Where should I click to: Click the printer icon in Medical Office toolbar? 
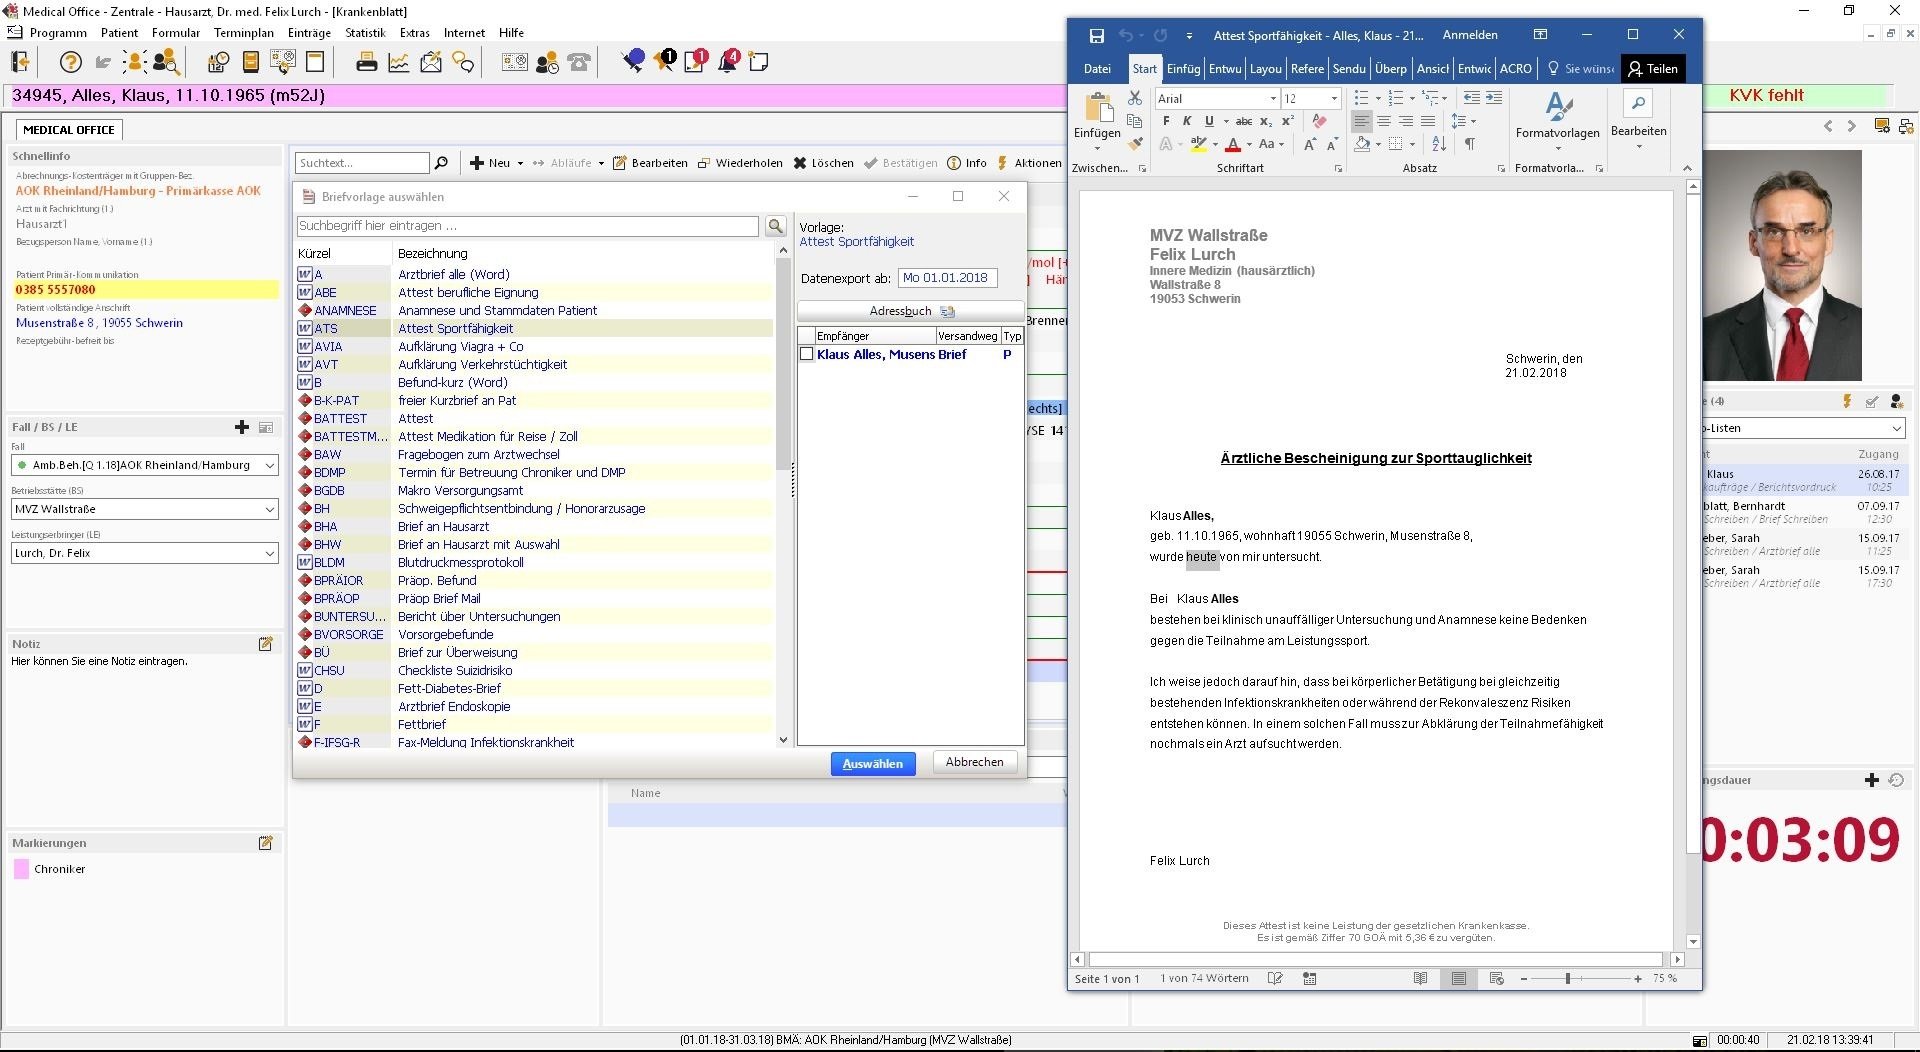pos(366,62)
